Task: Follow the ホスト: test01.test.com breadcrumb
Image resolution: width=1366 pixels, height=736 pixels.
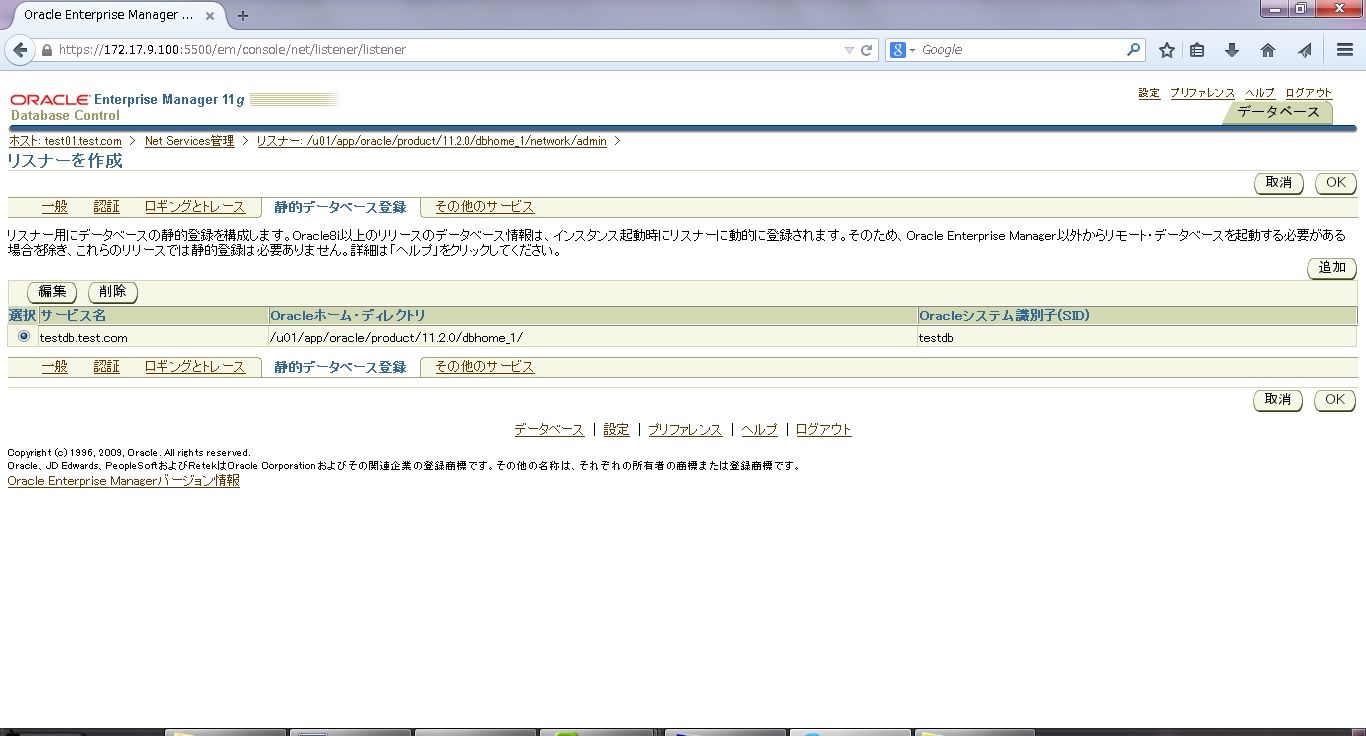Action: point(65,141)
